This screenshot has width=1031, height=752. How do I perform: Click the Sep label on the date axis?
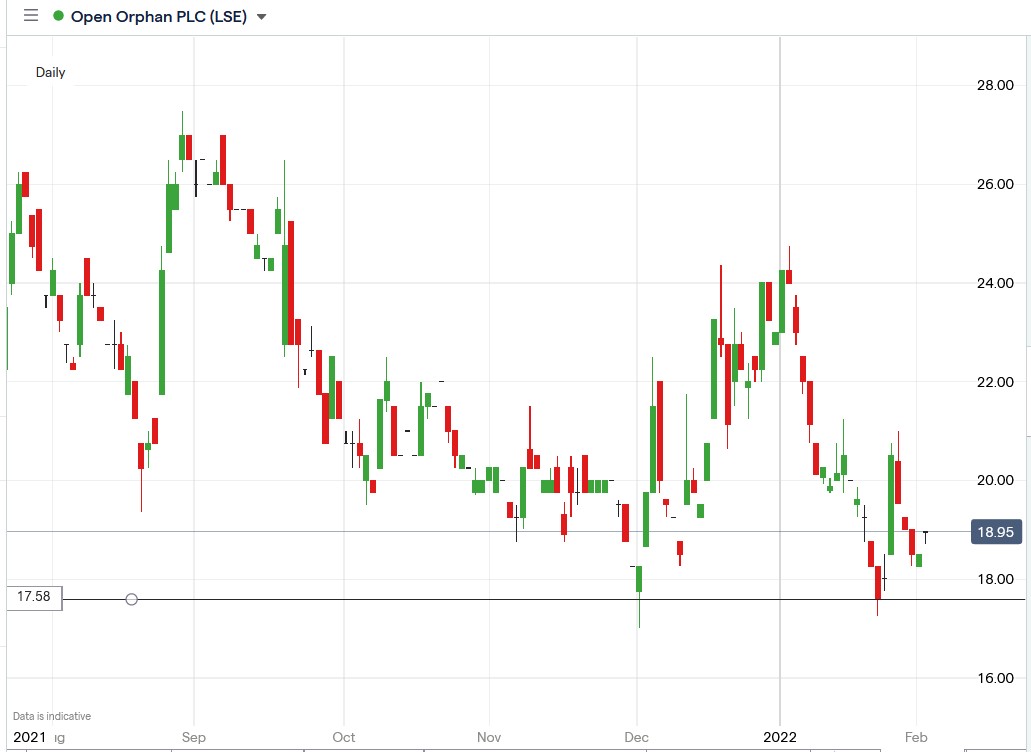(x=193, y=737)
